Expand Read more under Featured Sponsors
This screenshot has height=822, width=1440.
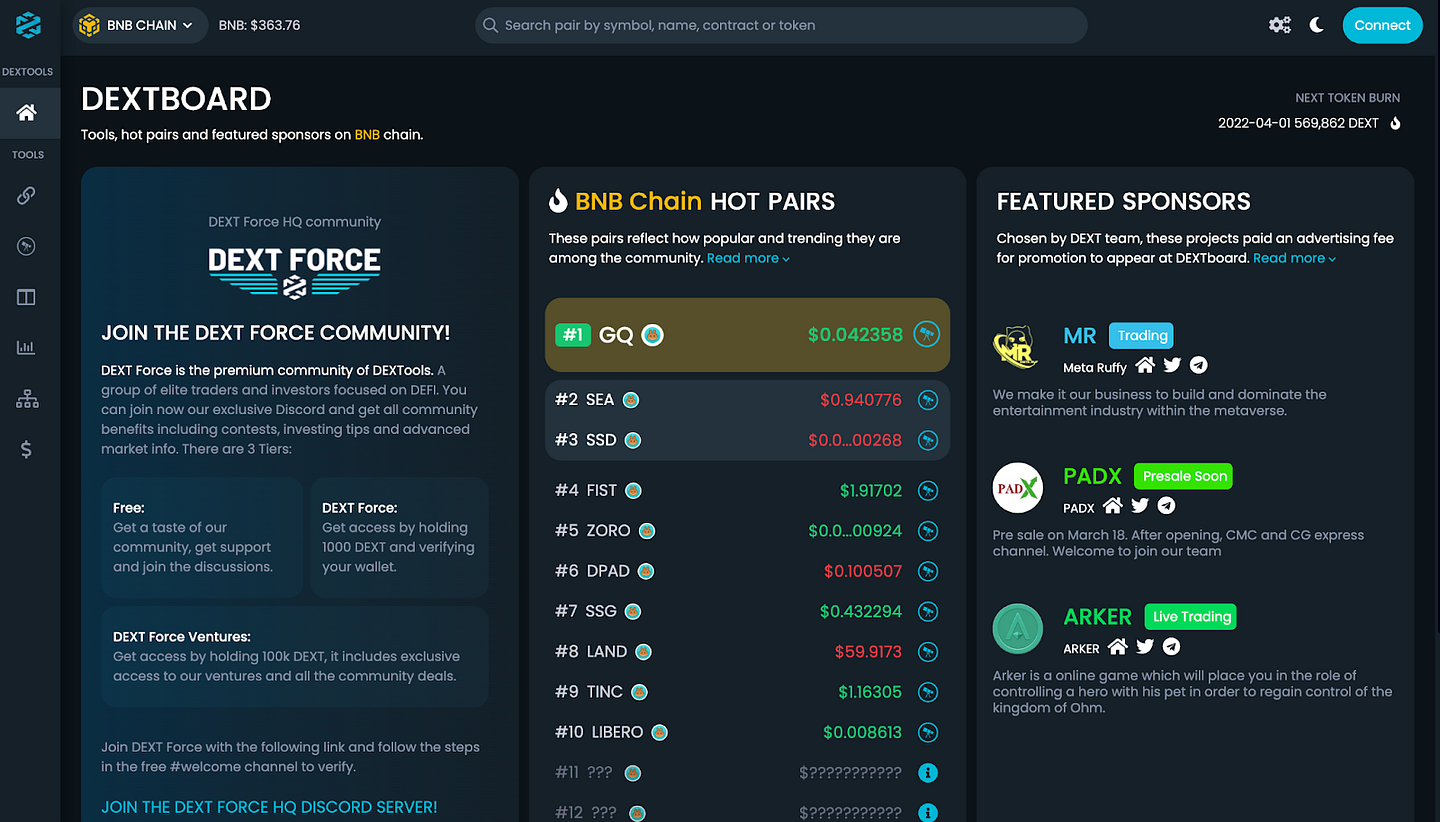[x=1294, y=258]
